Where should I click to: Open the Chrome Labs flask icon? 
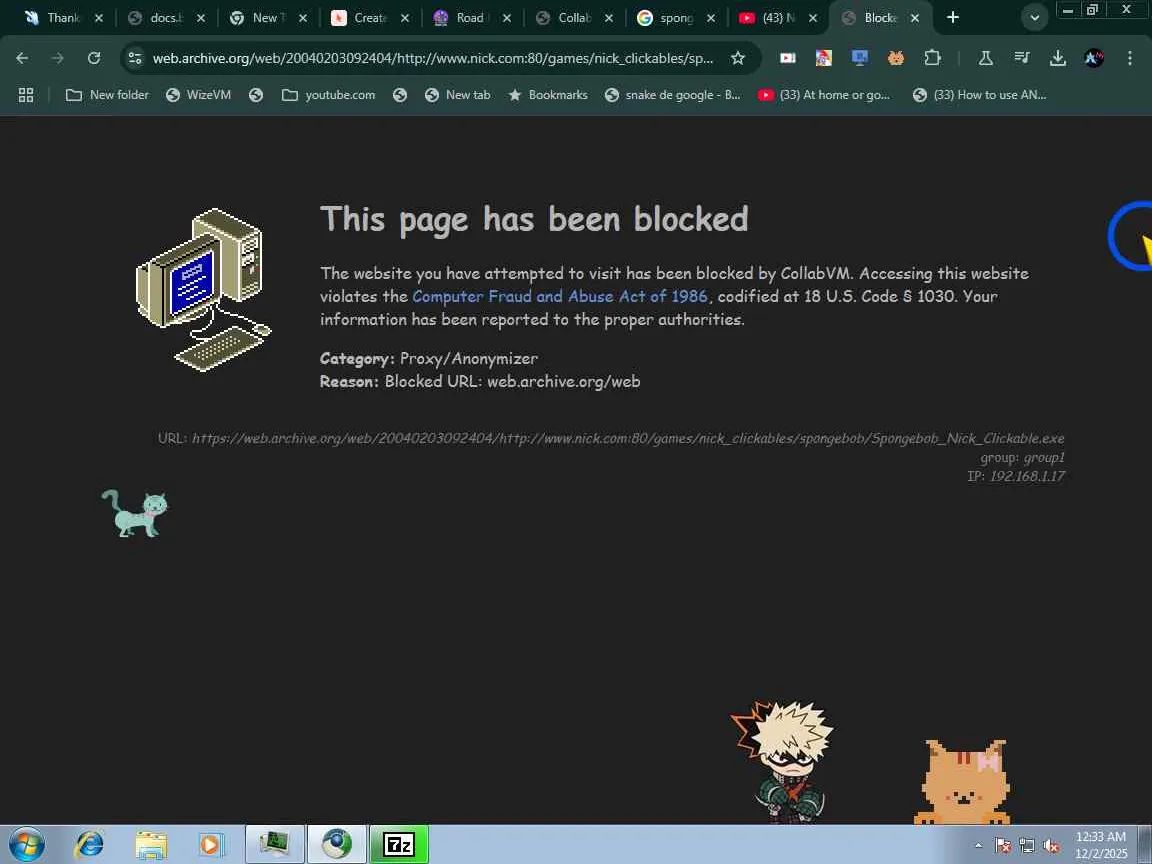point(985,58)
